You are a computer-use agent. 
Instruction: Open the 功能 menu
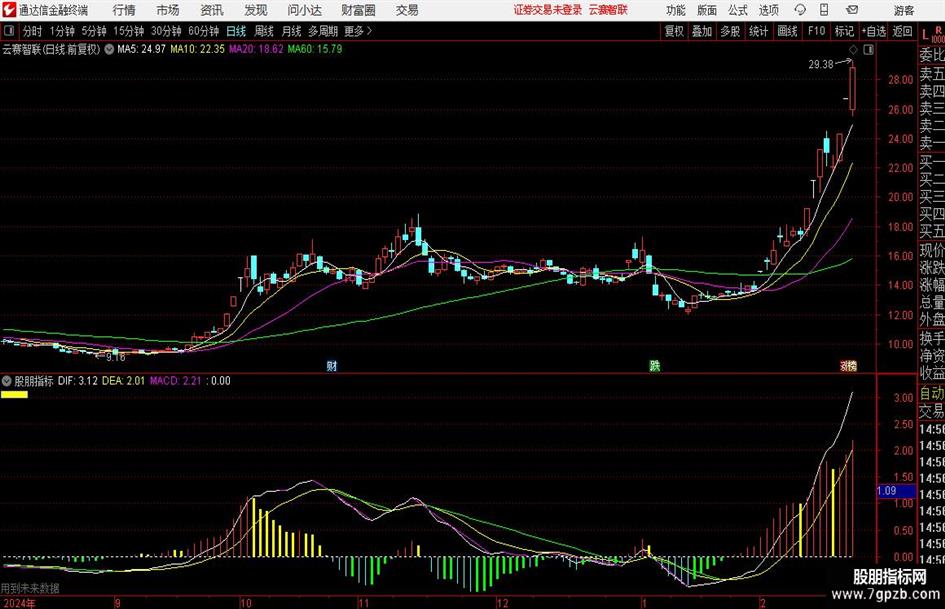[676, 10]
